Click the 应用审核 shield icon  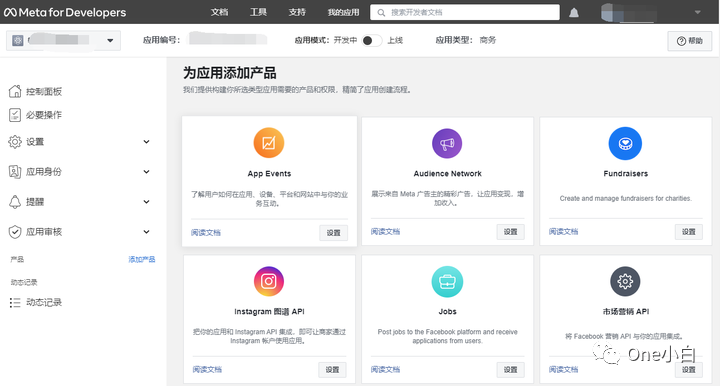click(15, 232)
